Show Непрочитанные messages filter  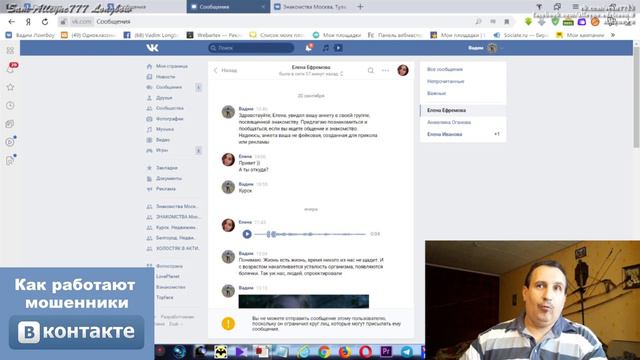[x=446, y=81]
